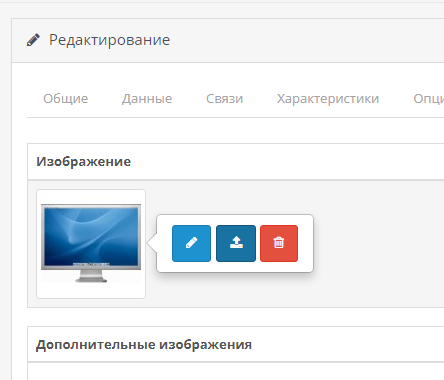Click the Редактирование heading text

110,40
